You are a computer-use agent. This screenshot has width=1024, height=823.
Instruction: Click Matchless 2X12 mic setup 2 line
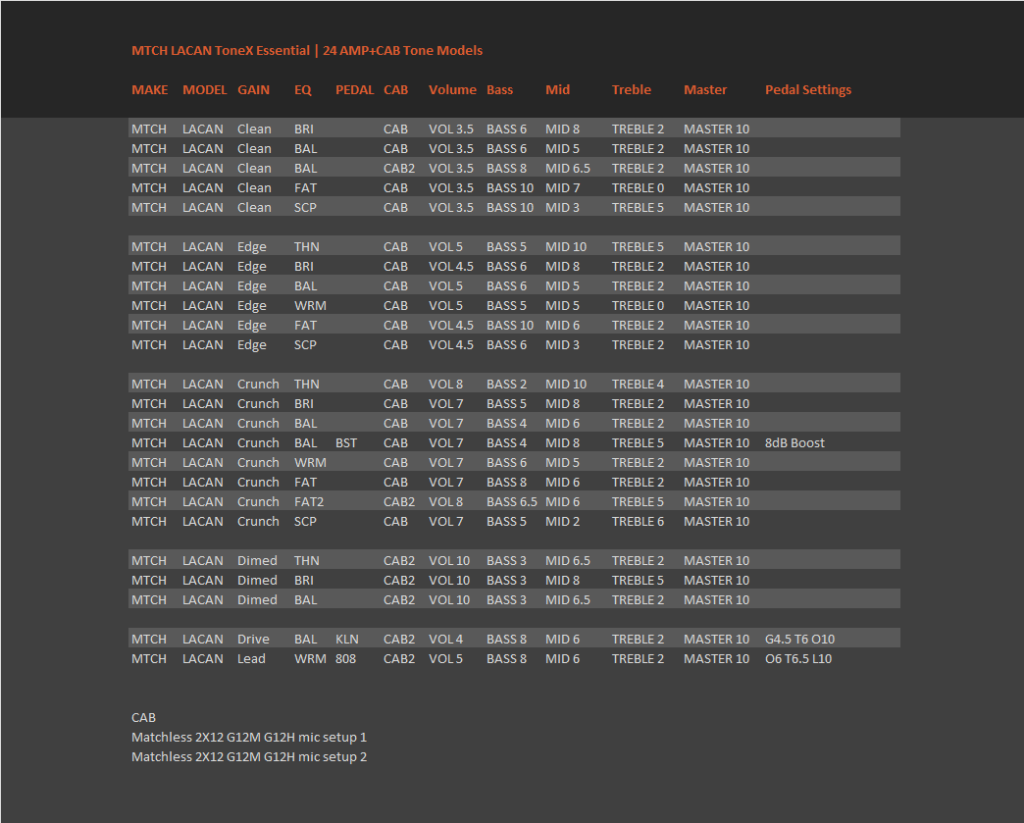pyautogui.click(x=249, y=756)
